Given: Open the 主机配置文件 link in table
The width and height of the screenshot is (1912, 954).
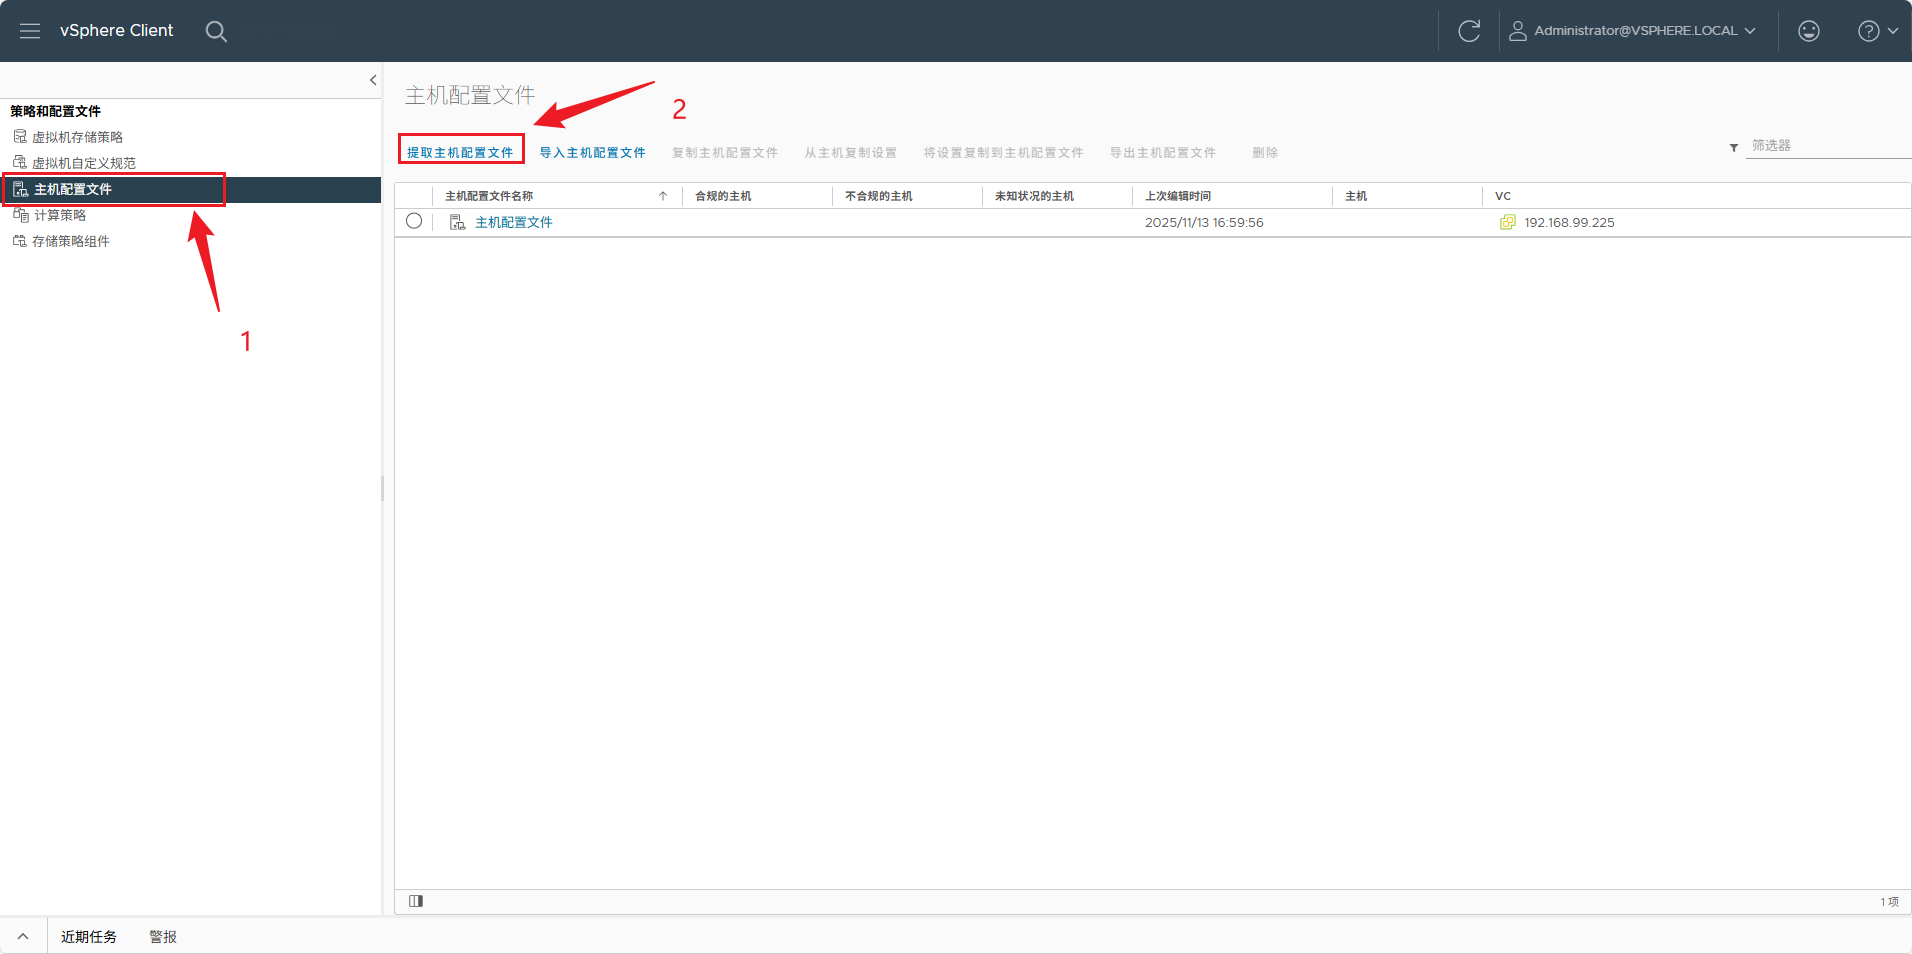Looking at the screenshot, I should coord(514,222).
